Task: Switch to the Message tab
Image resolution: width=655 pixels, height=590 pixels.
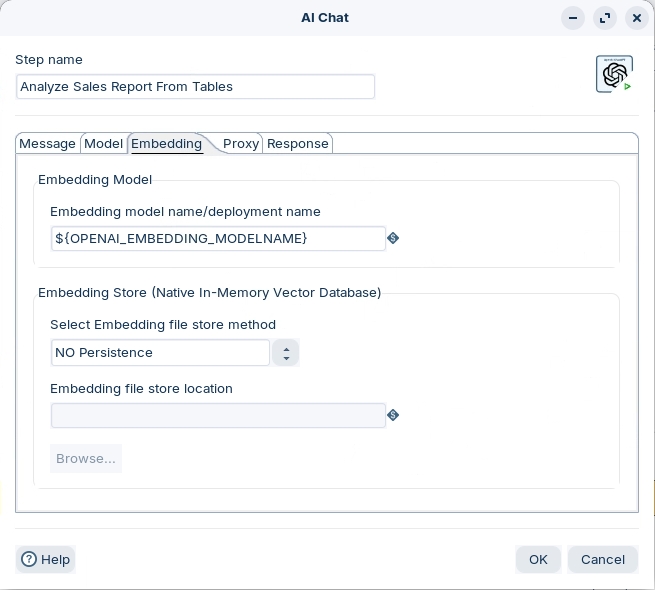Action: coord(48,144)
